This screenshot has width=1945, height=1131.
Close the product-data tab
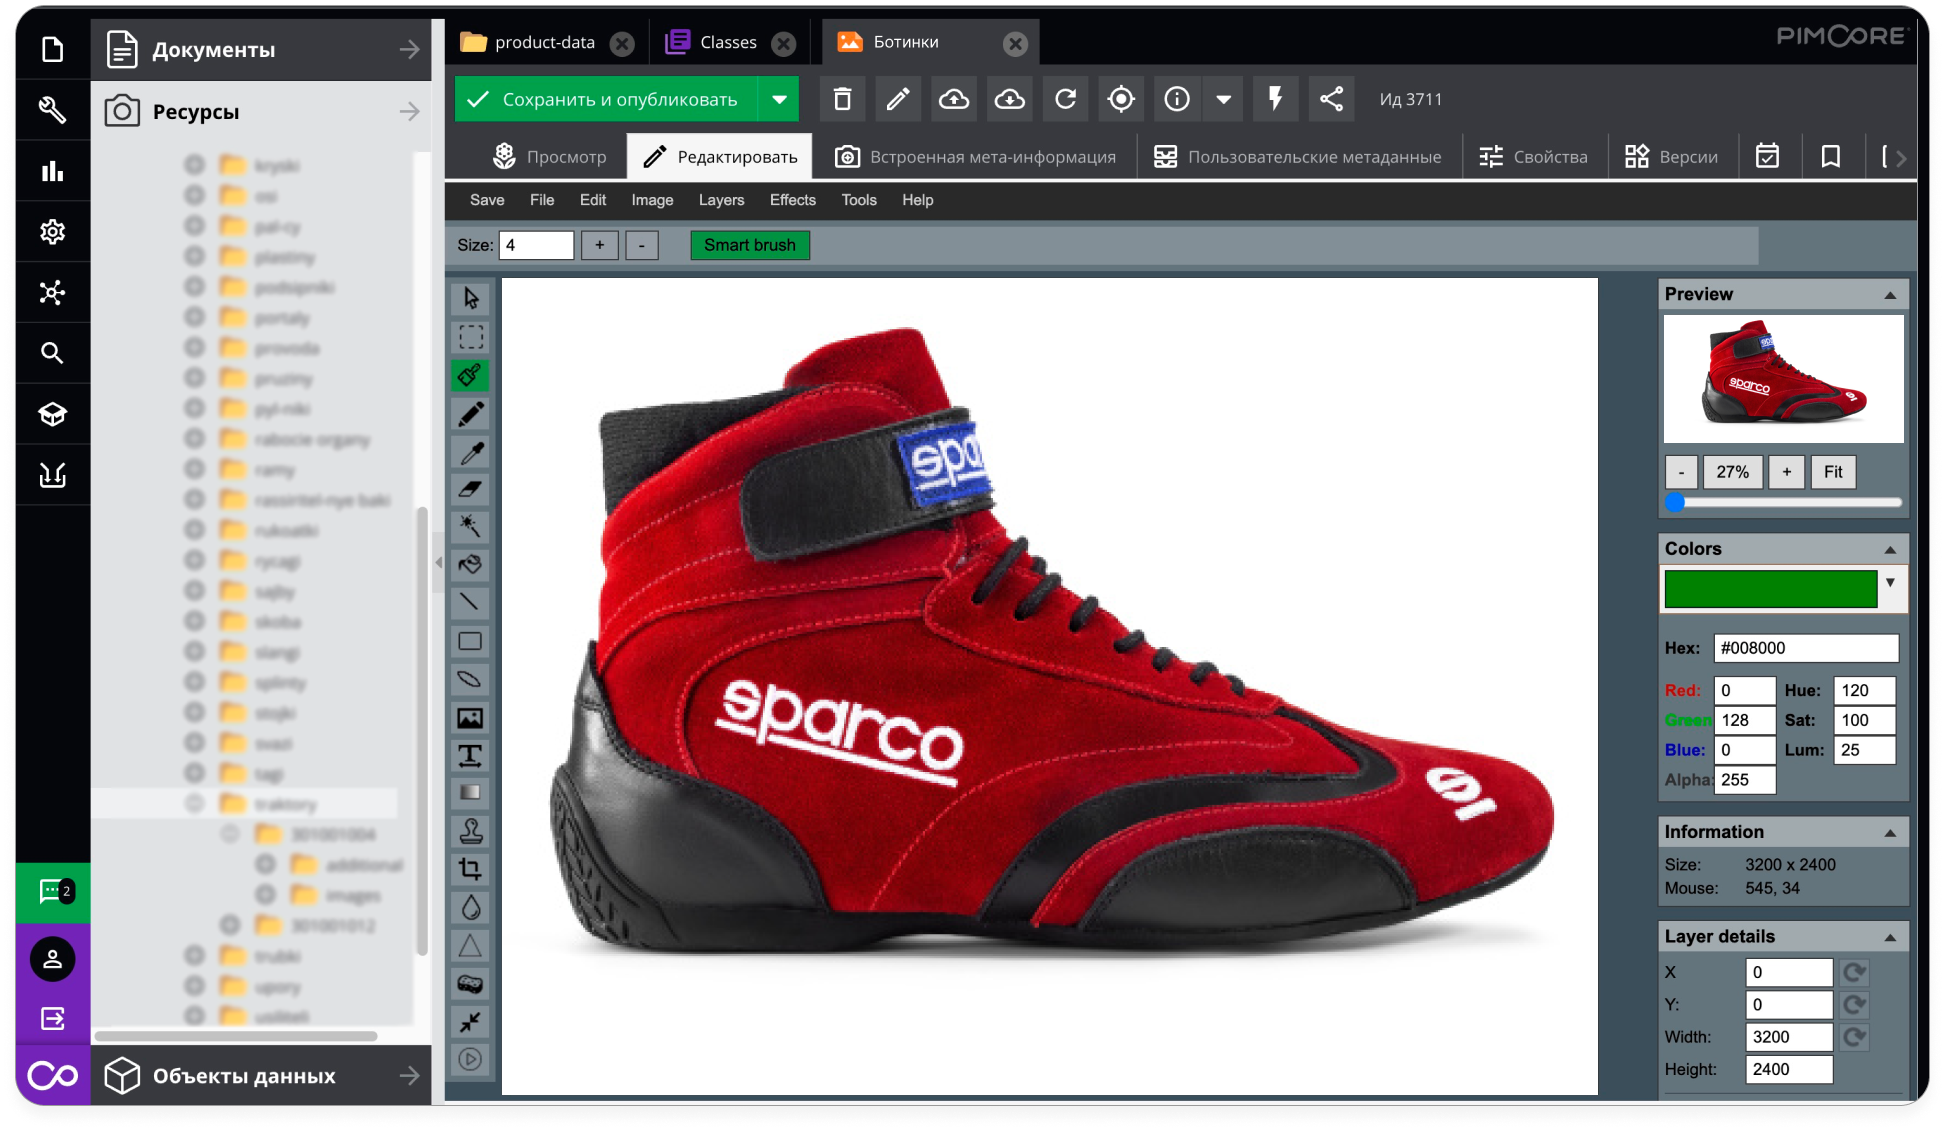click(x=622, y=43)
